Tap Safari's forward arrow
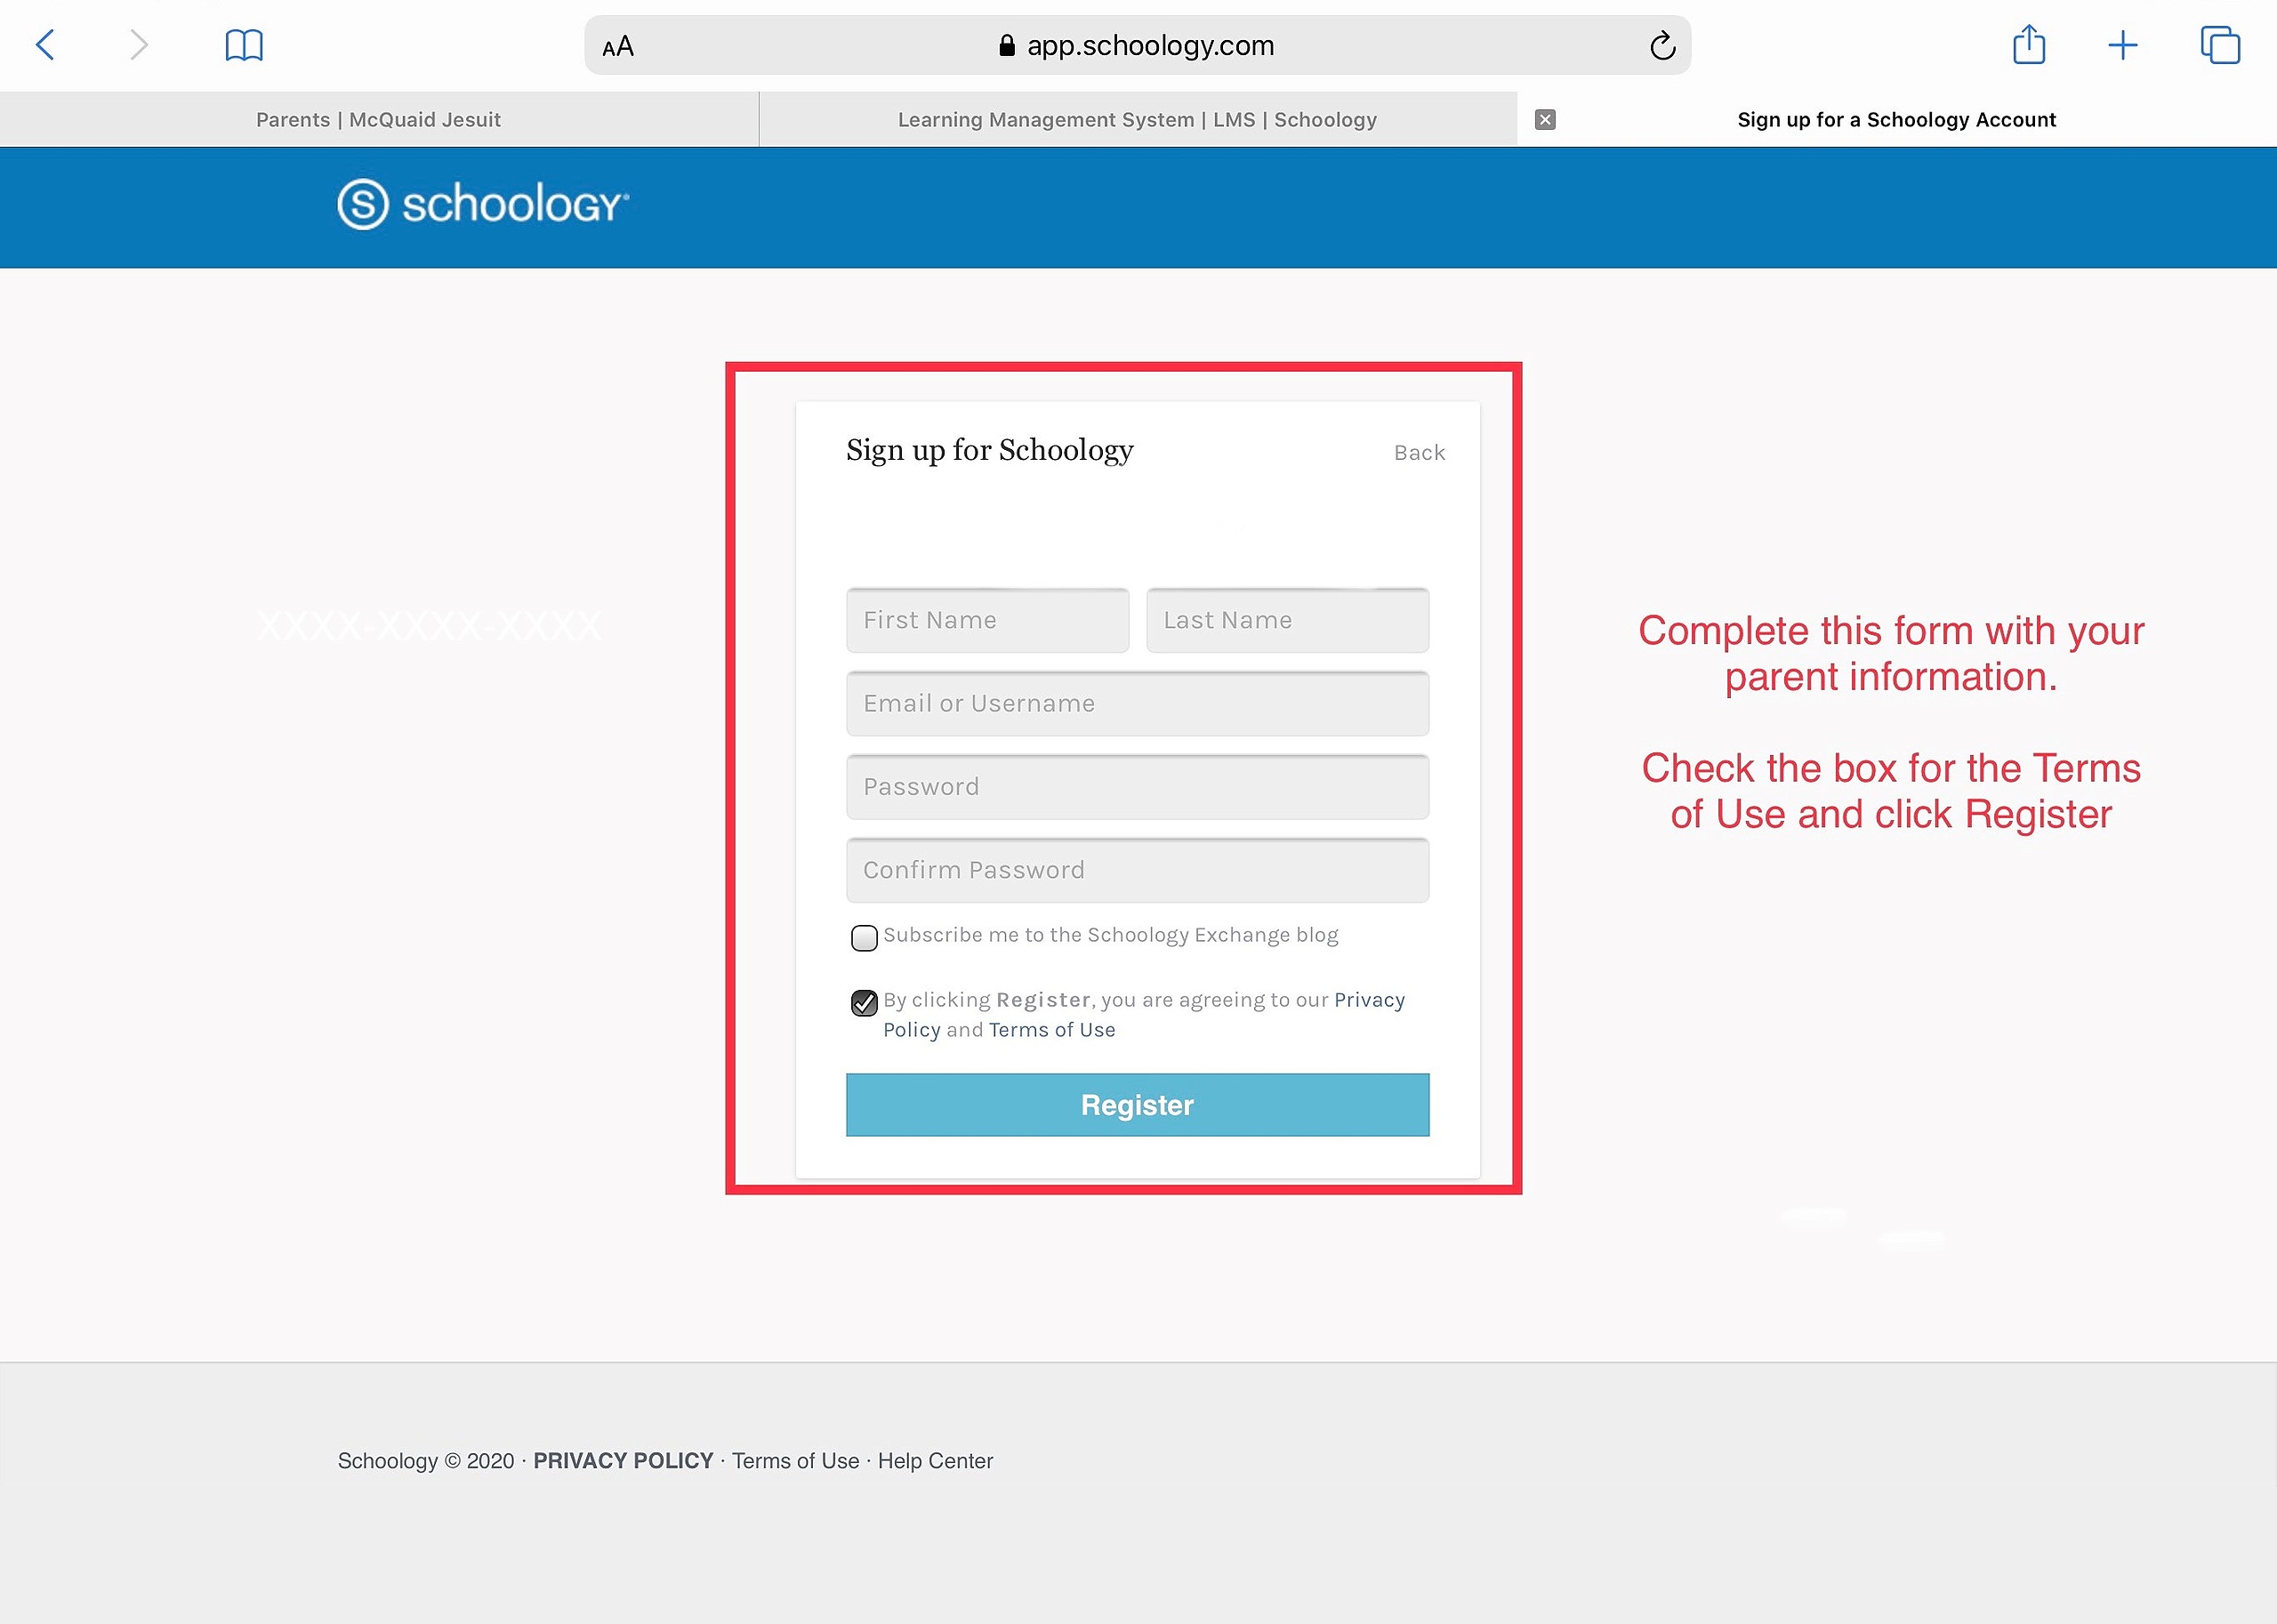This screenshot has height=1624, width=2277. click(x=139, y=45)
